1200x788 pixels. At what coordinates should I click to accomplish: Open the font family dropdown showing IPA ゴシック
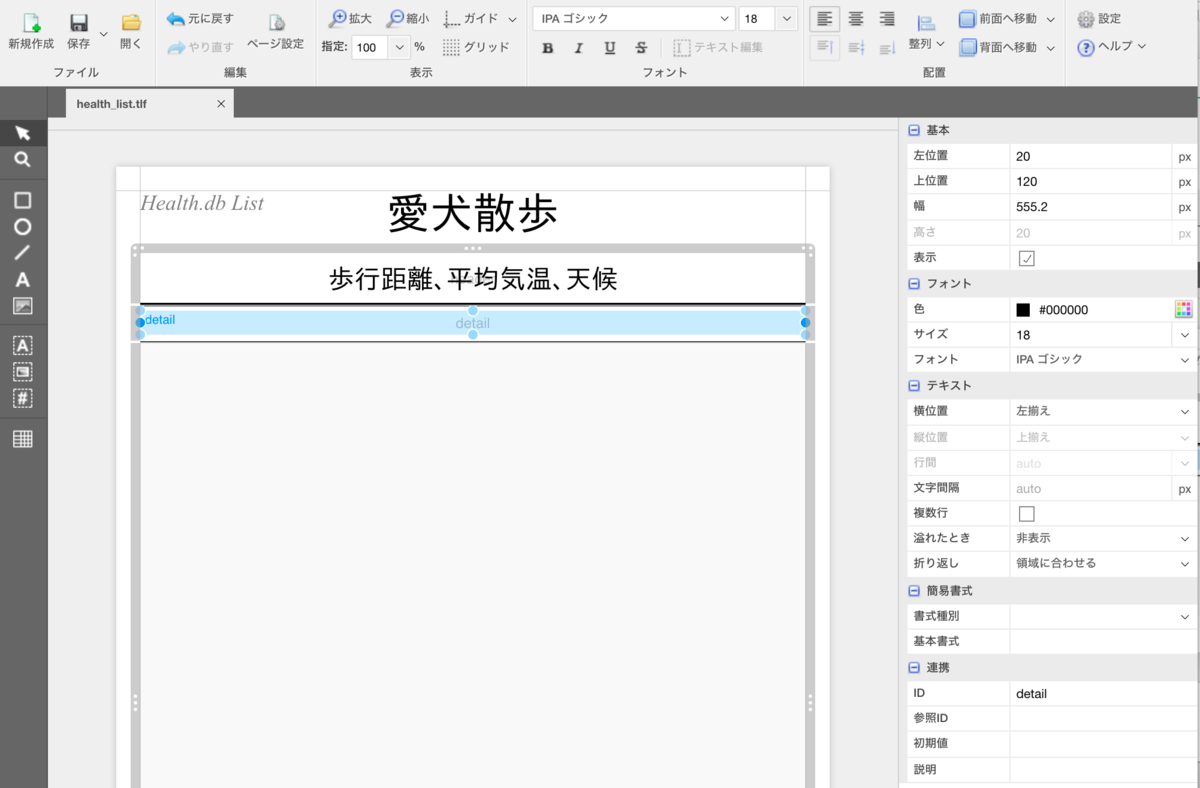(x=632, y=18)
